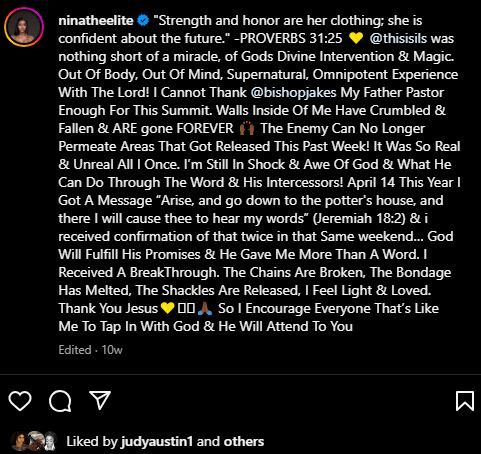The image size is (481, 454).
Task: Click the yellow heart emoji after Thank You Jesus
Action: [x=167, y=309]
